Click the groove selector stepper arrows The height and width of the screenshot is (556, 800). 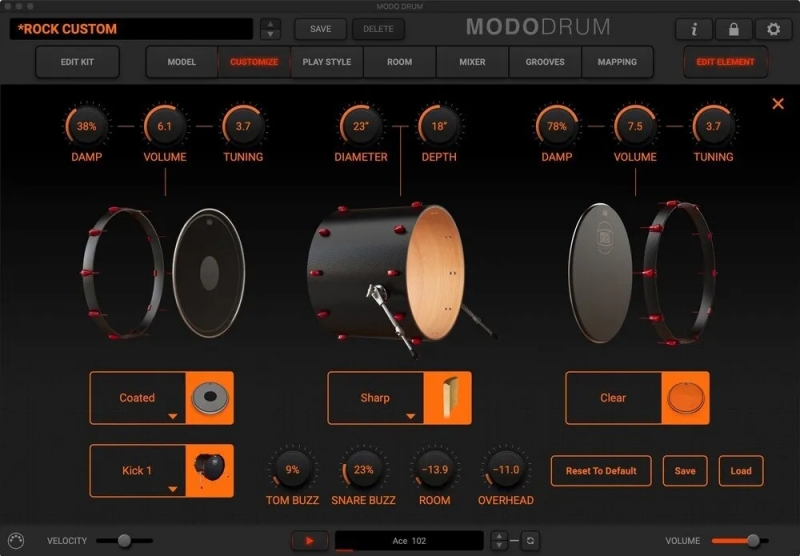coord(499,541)
